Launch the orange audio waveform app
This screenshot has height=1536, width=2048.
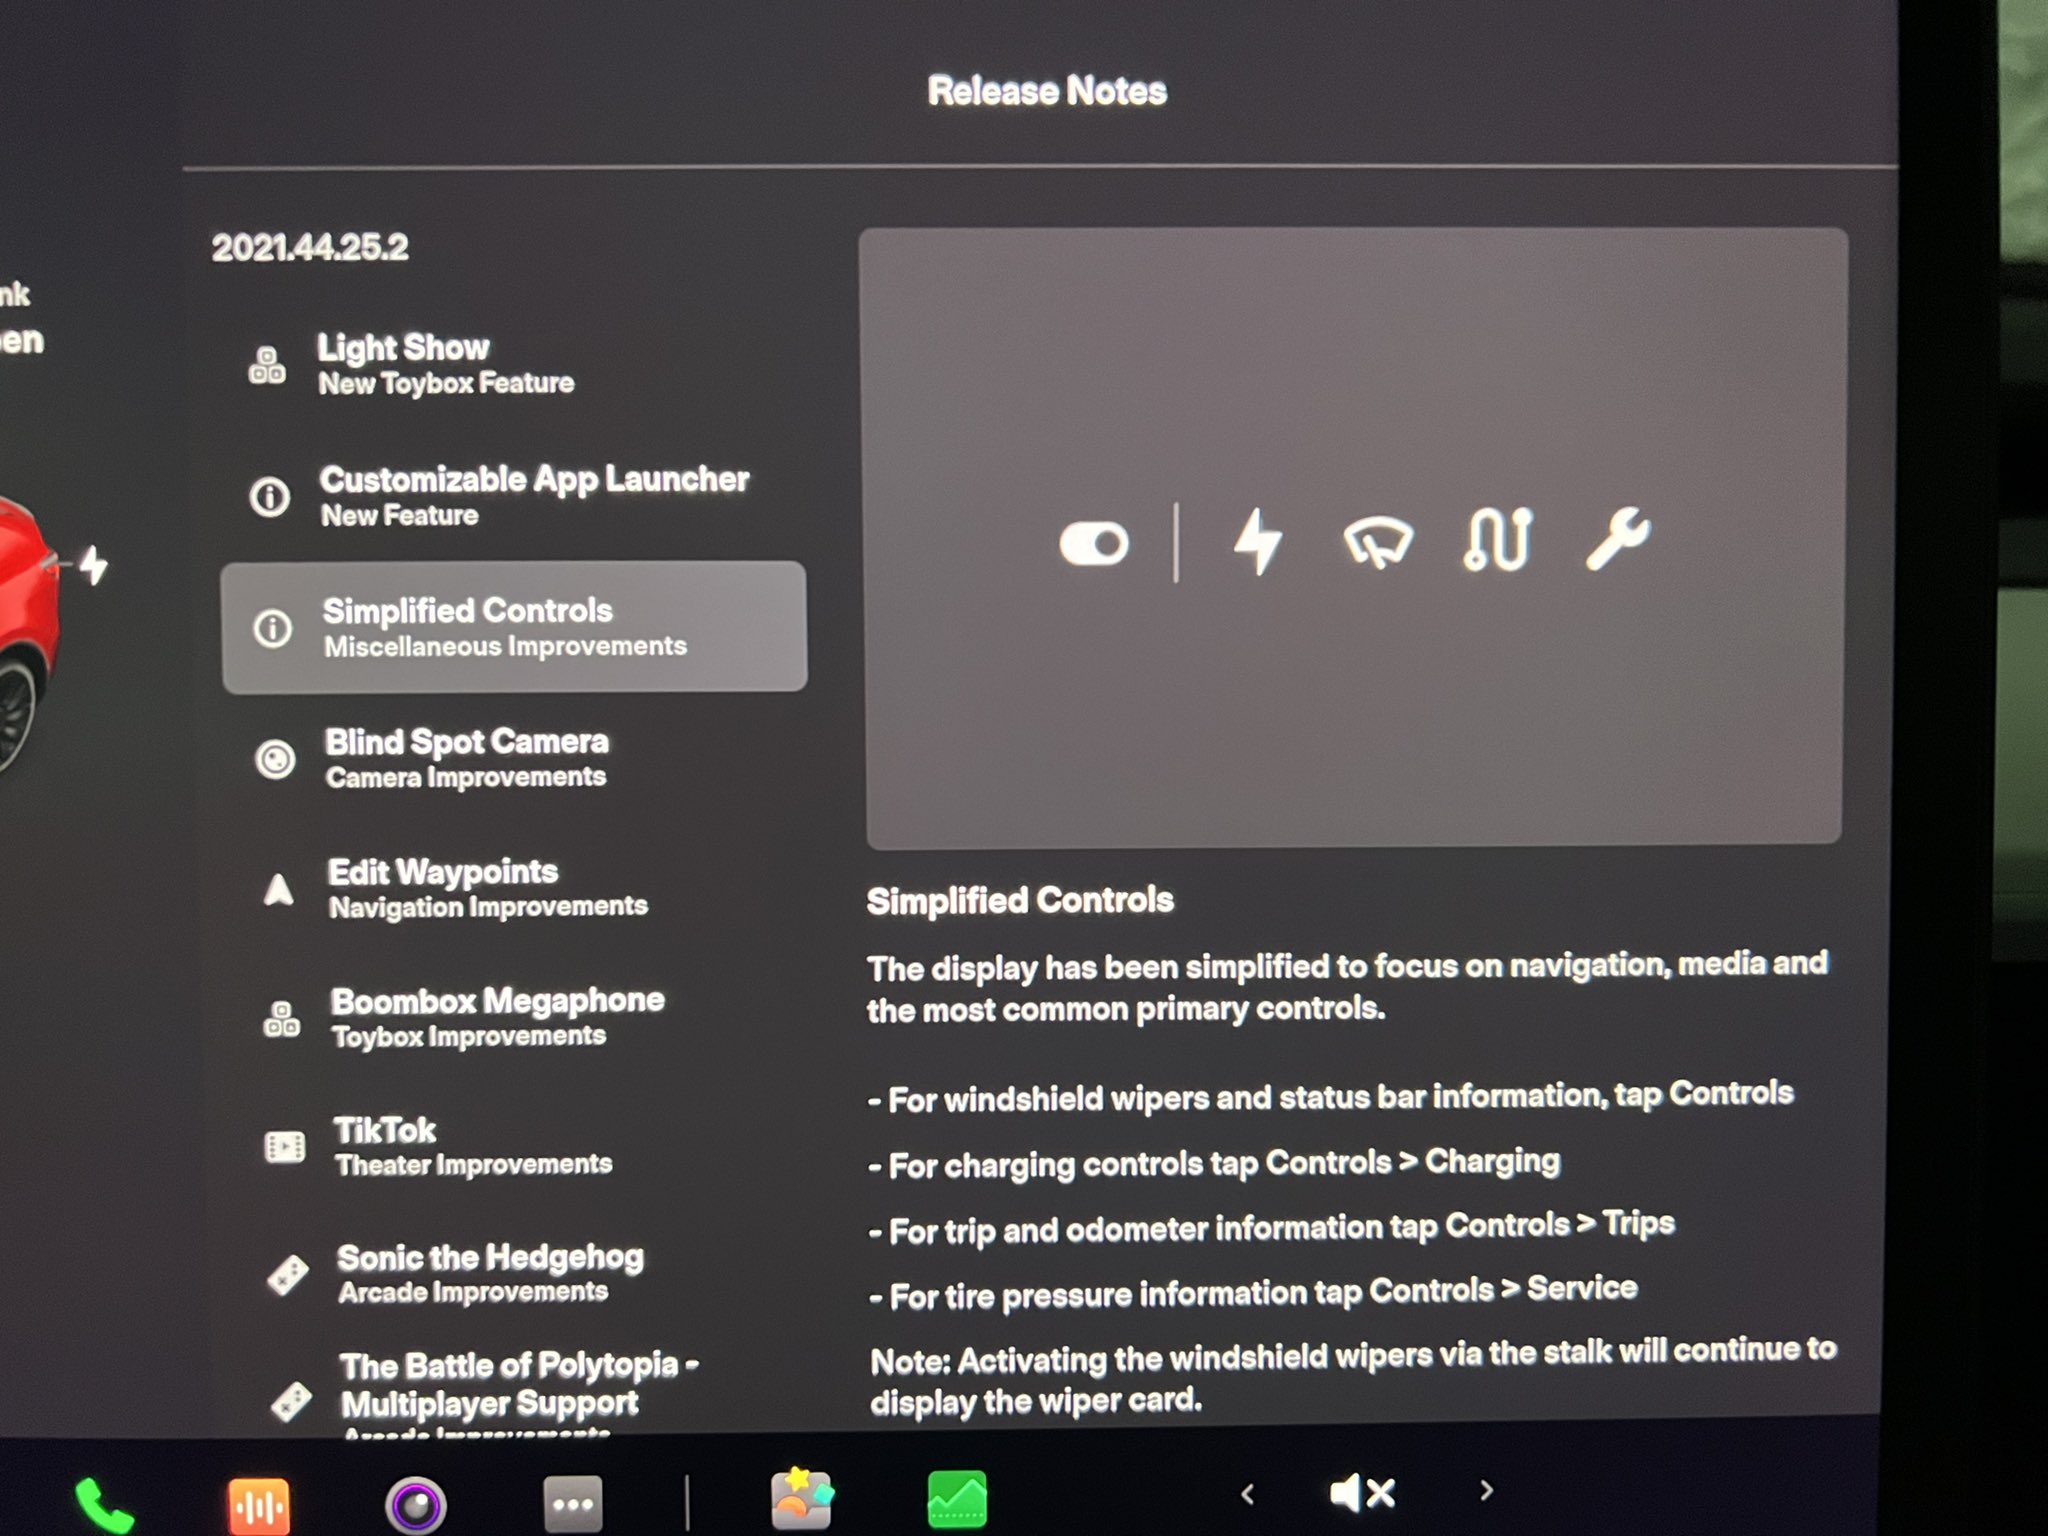259,1505
